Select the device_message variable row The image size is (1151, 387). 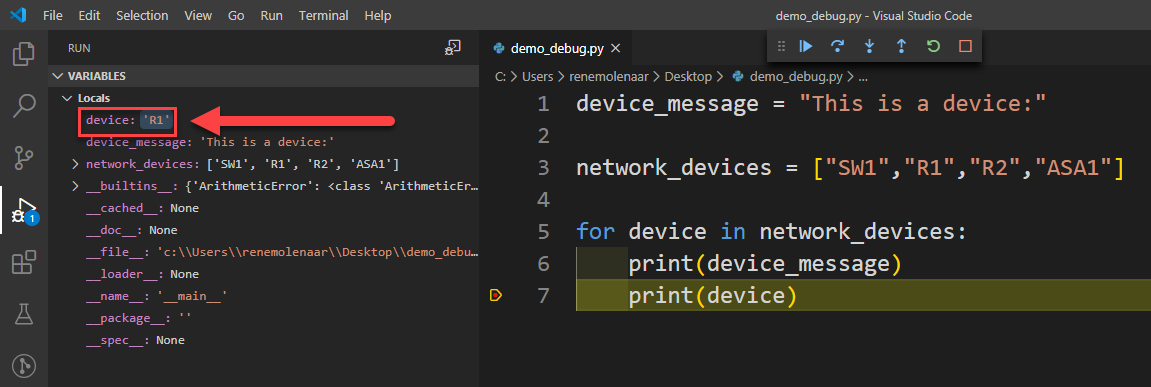point(263,142)
